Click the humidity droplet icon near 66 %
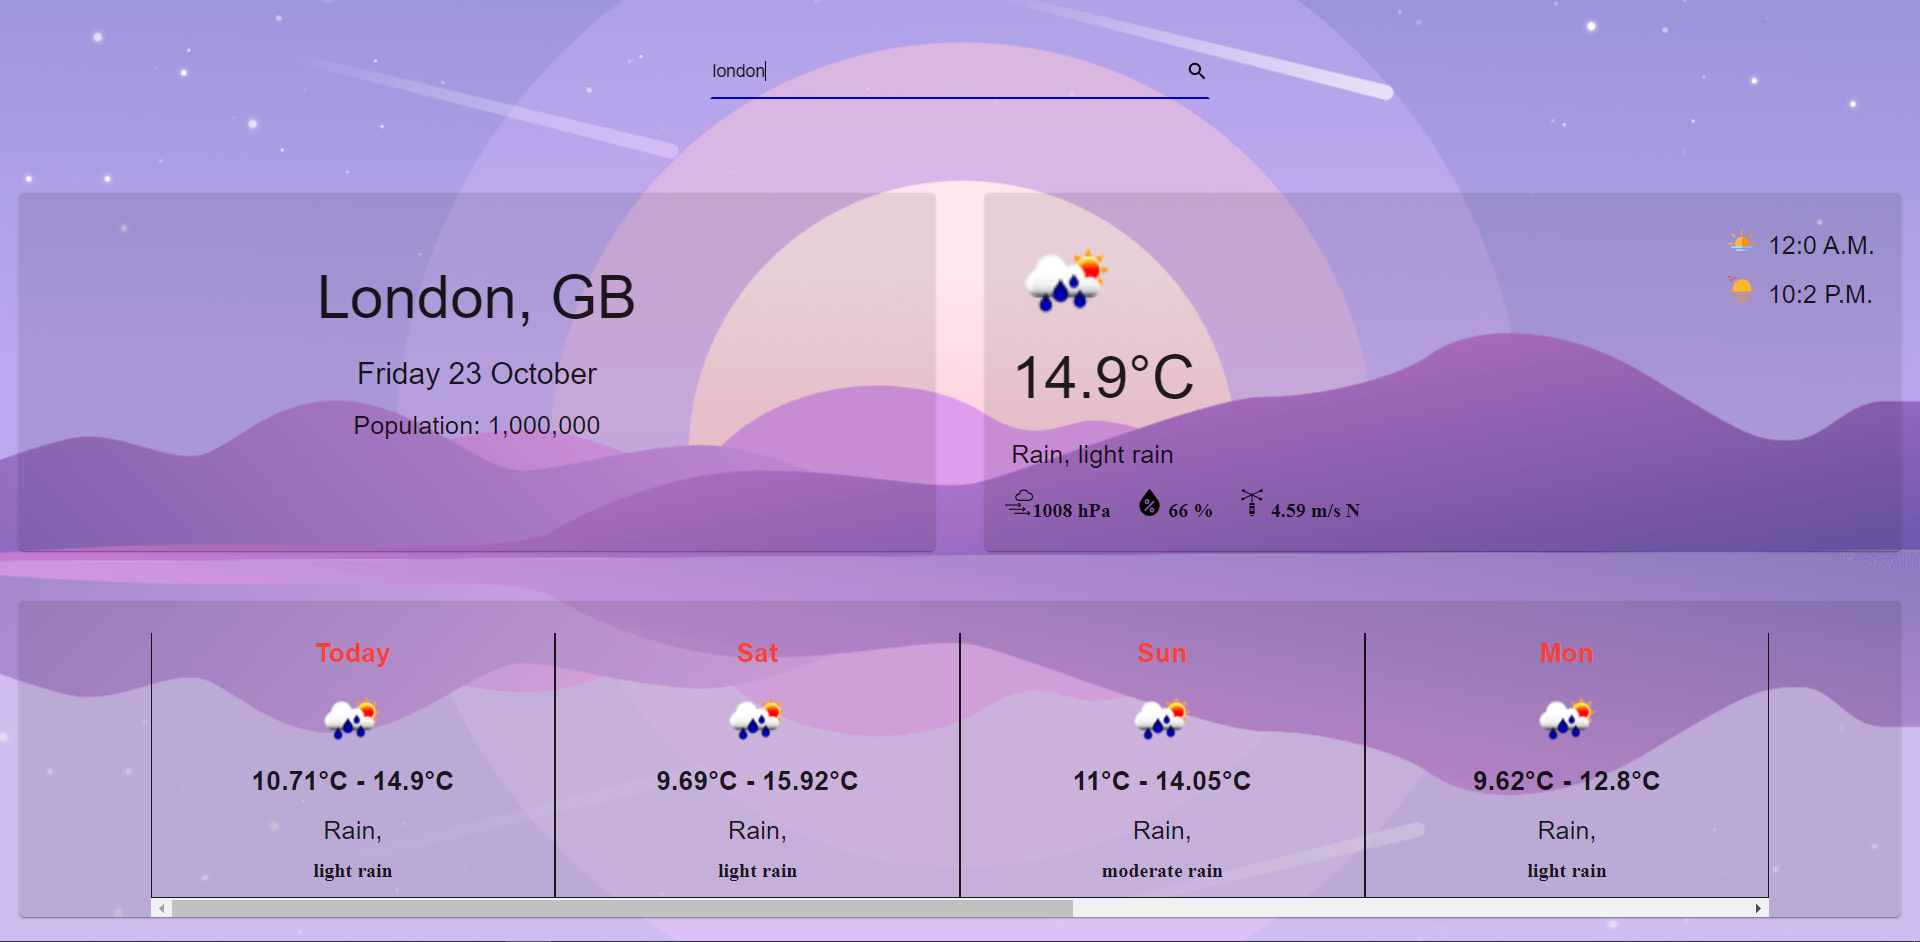This screenshot has height=942, width=1920. click(1150, 503)
